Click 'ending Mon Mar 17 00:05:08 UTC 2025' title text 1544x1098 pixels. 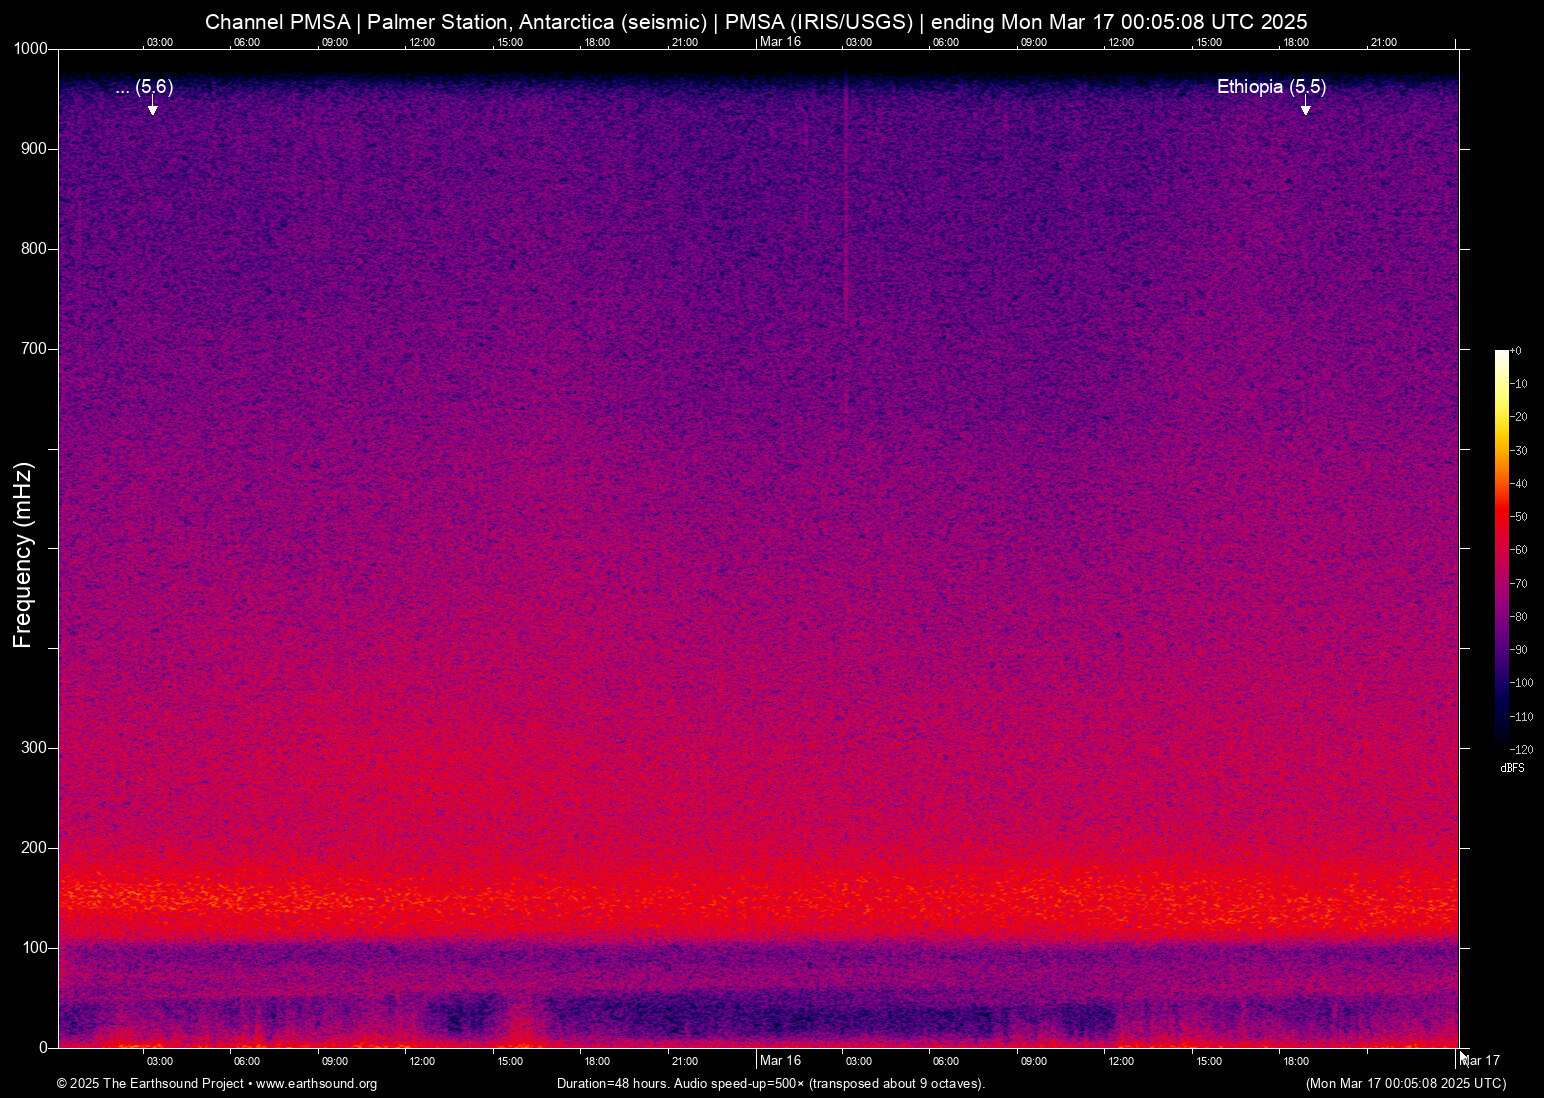1119,22
